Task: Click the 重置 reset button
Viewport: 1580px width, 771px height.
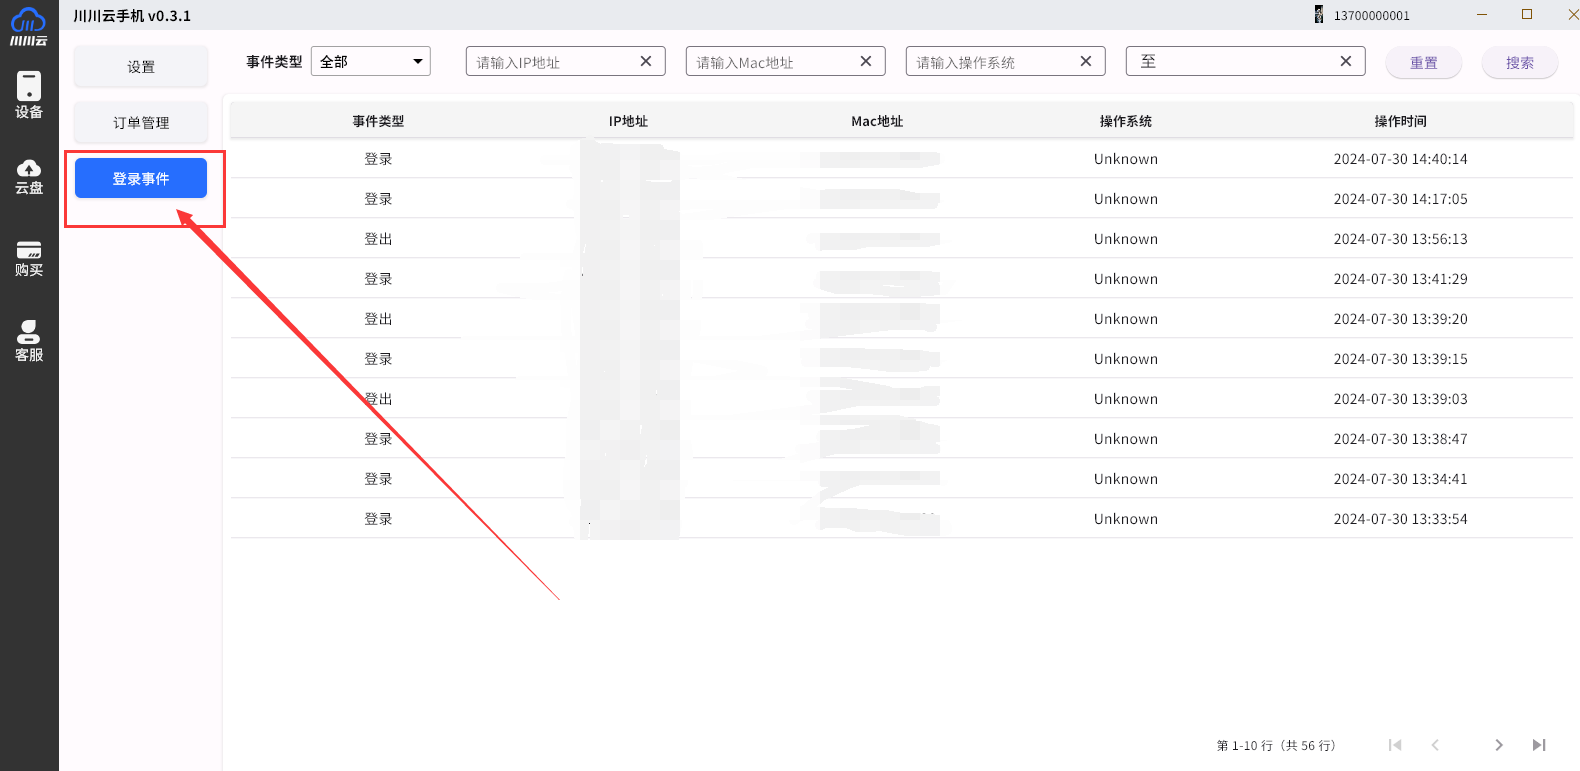Action: click(x=1423, y=63)
